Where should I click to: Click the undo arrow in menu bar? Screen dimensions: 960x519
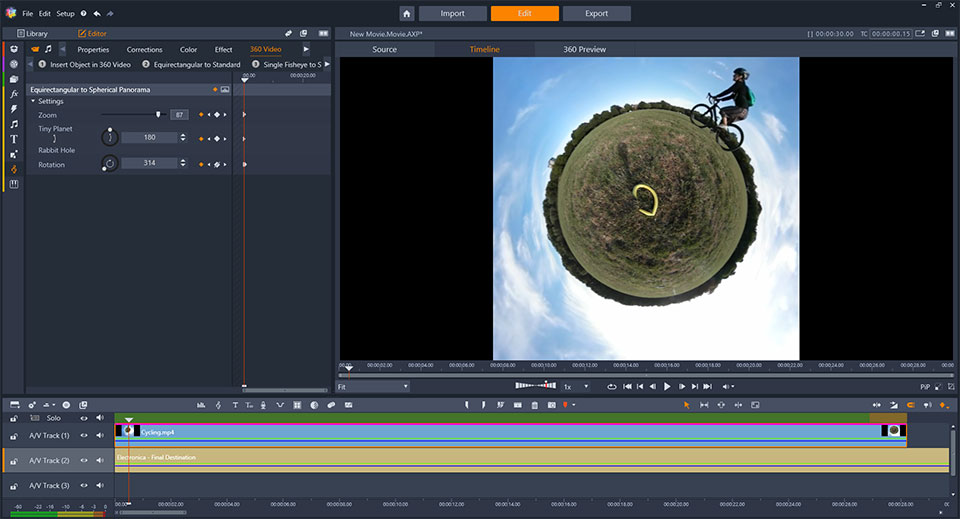[x=97, y=13]
